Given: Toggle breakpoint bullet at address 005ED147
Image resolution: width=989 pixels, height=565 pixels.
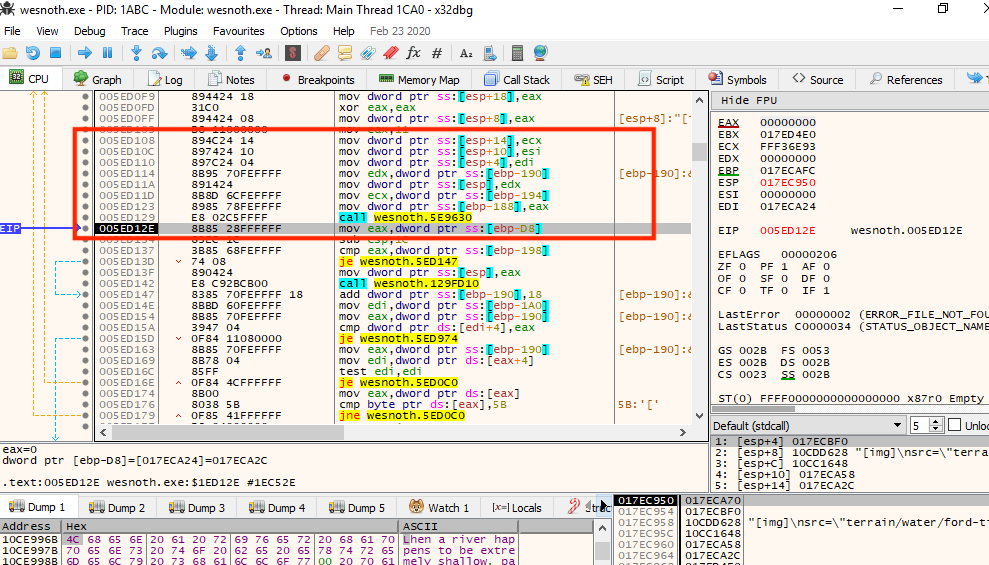Looking at the screenshot, I should coord(85,294).
